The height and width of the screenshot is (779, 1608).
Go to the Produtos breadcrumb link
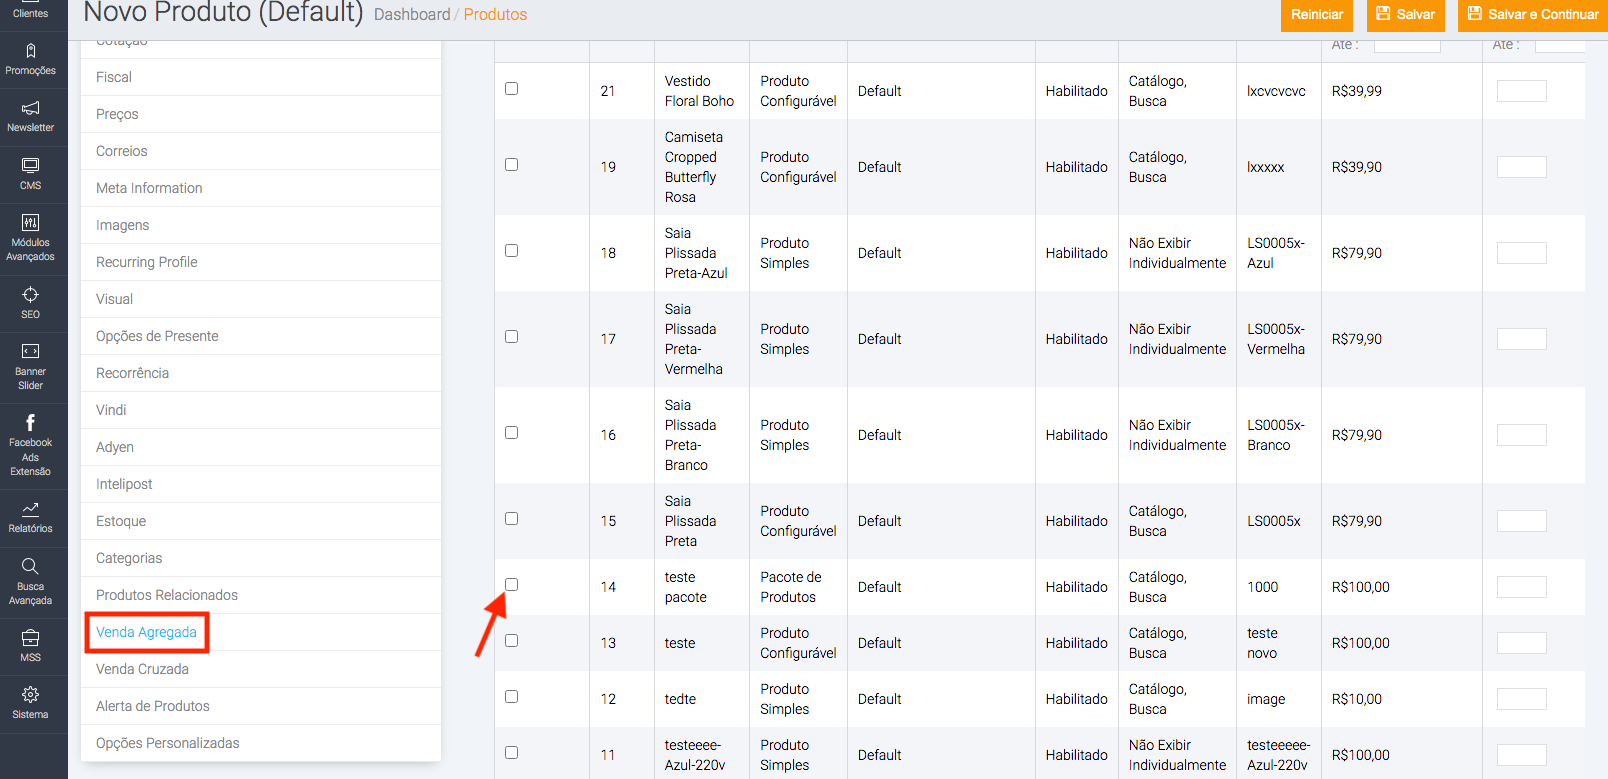coord(495,14)
